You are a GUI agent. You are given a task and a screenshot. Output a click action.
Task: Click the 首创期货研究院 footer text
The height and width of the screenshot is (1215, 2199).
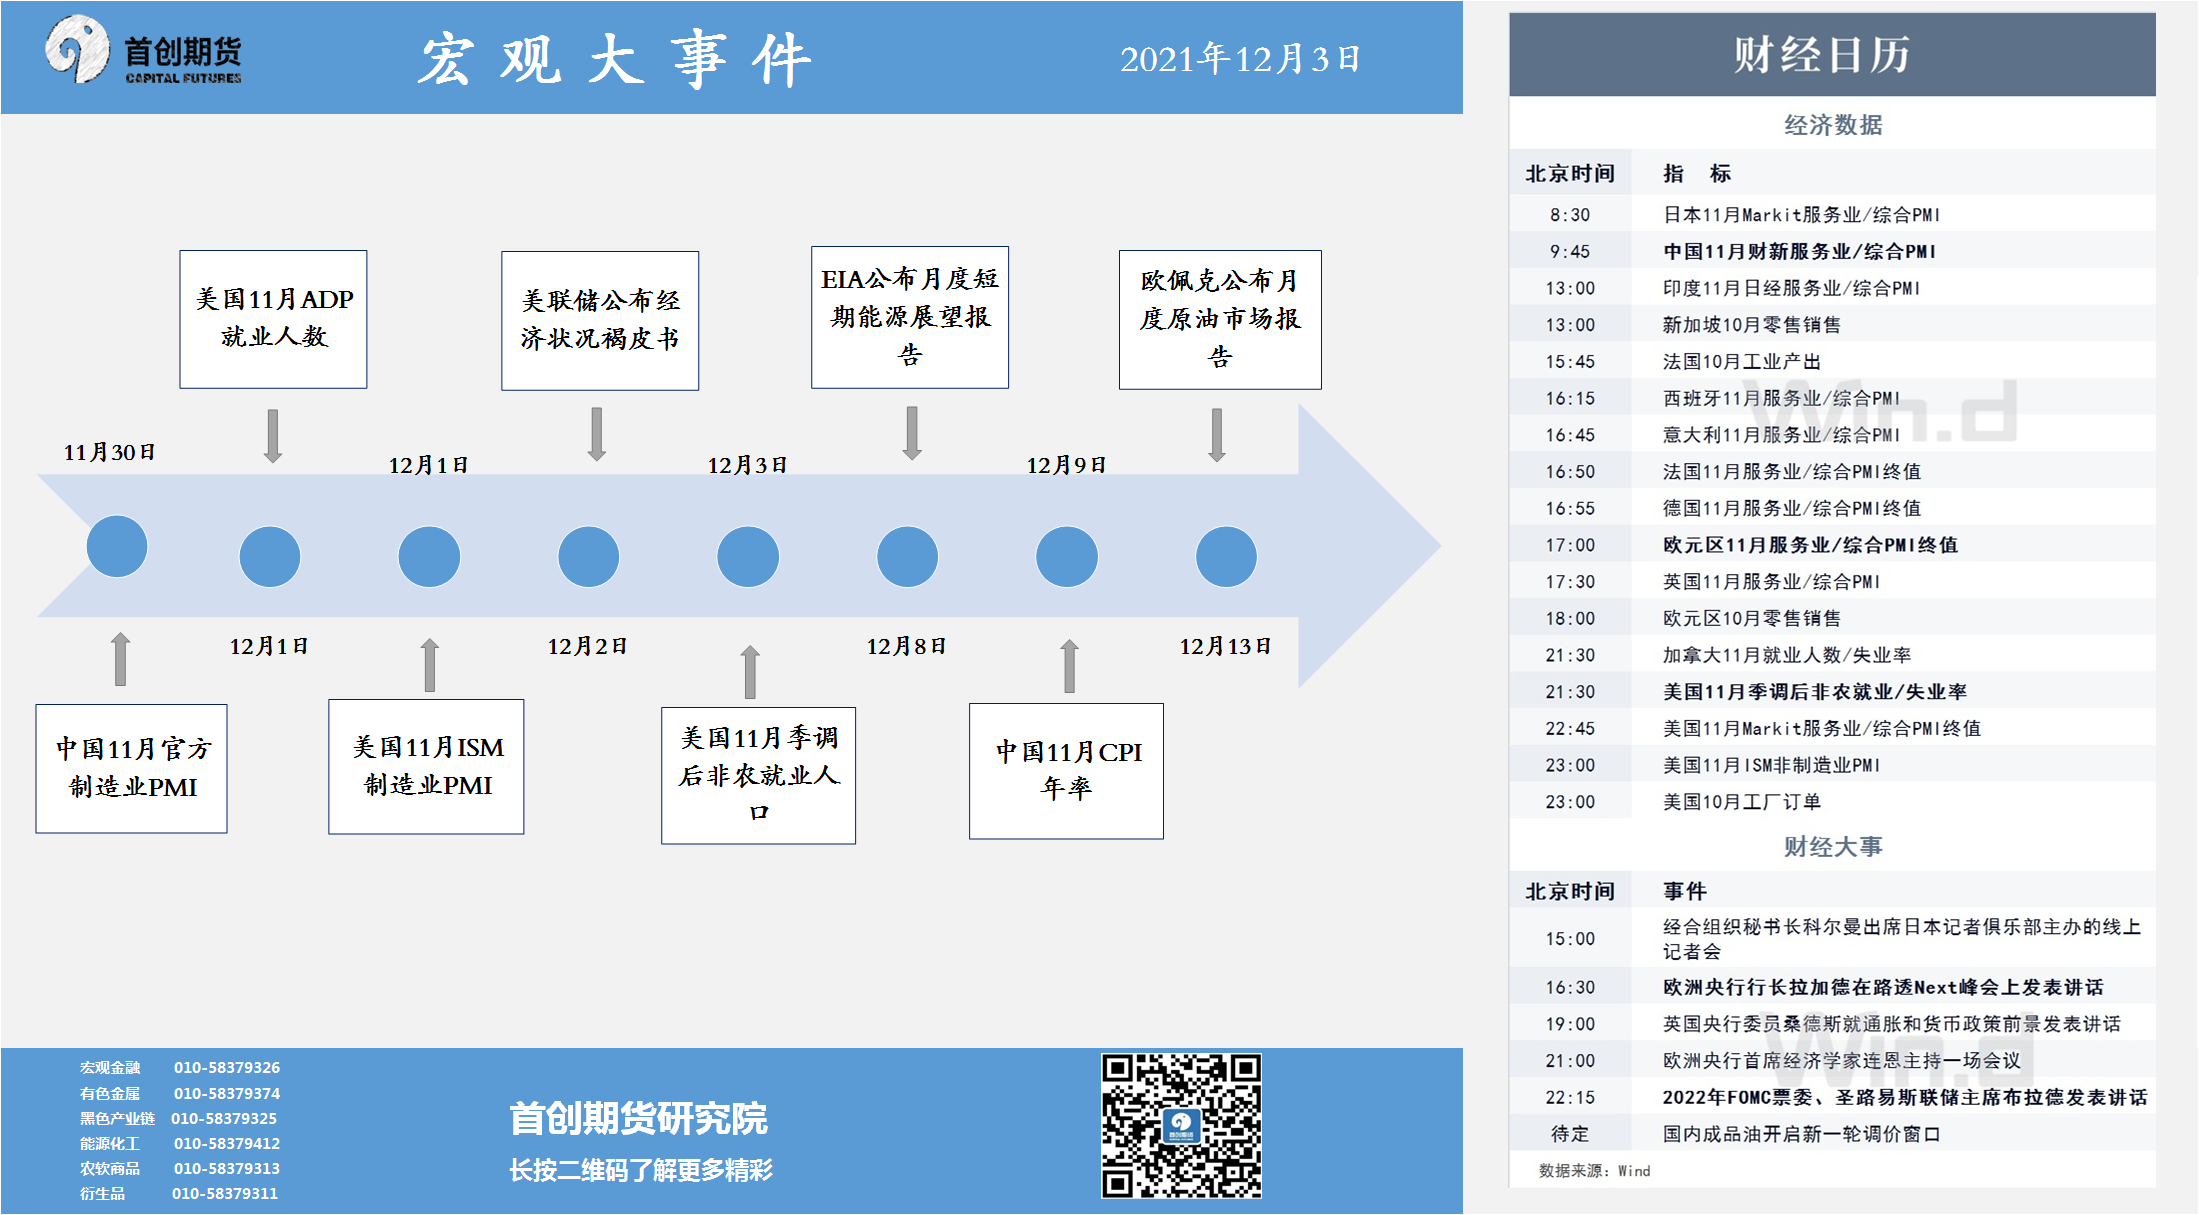pyautogui.click(x=638, y=1118)
